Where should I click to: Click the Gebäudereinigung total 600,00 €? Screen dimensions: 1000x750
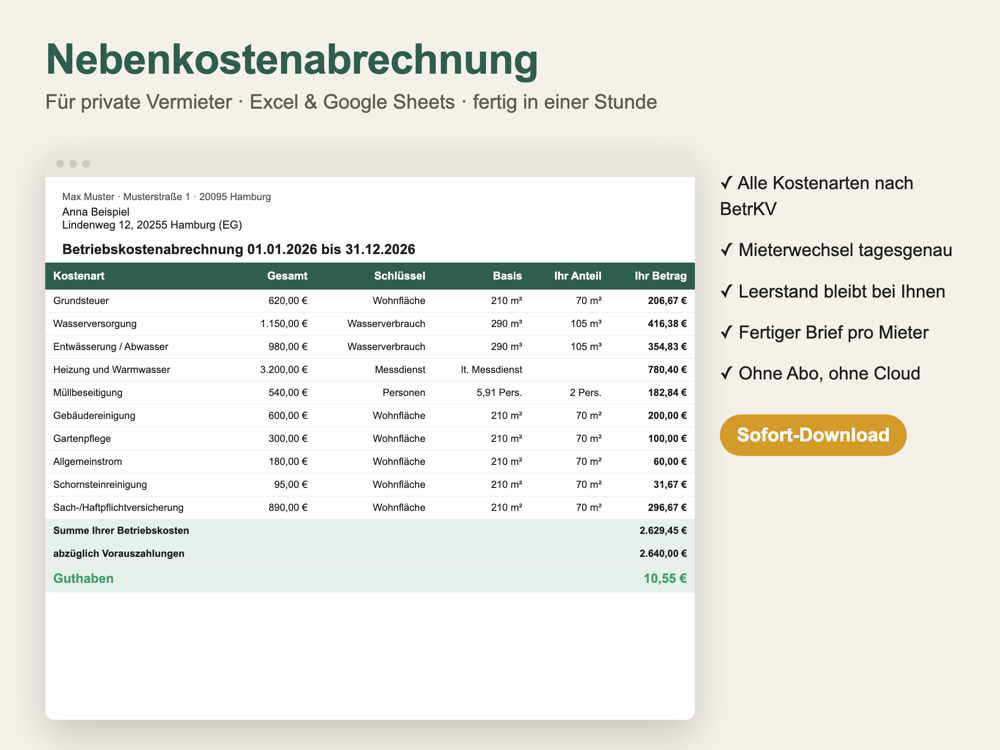point(288,415)
